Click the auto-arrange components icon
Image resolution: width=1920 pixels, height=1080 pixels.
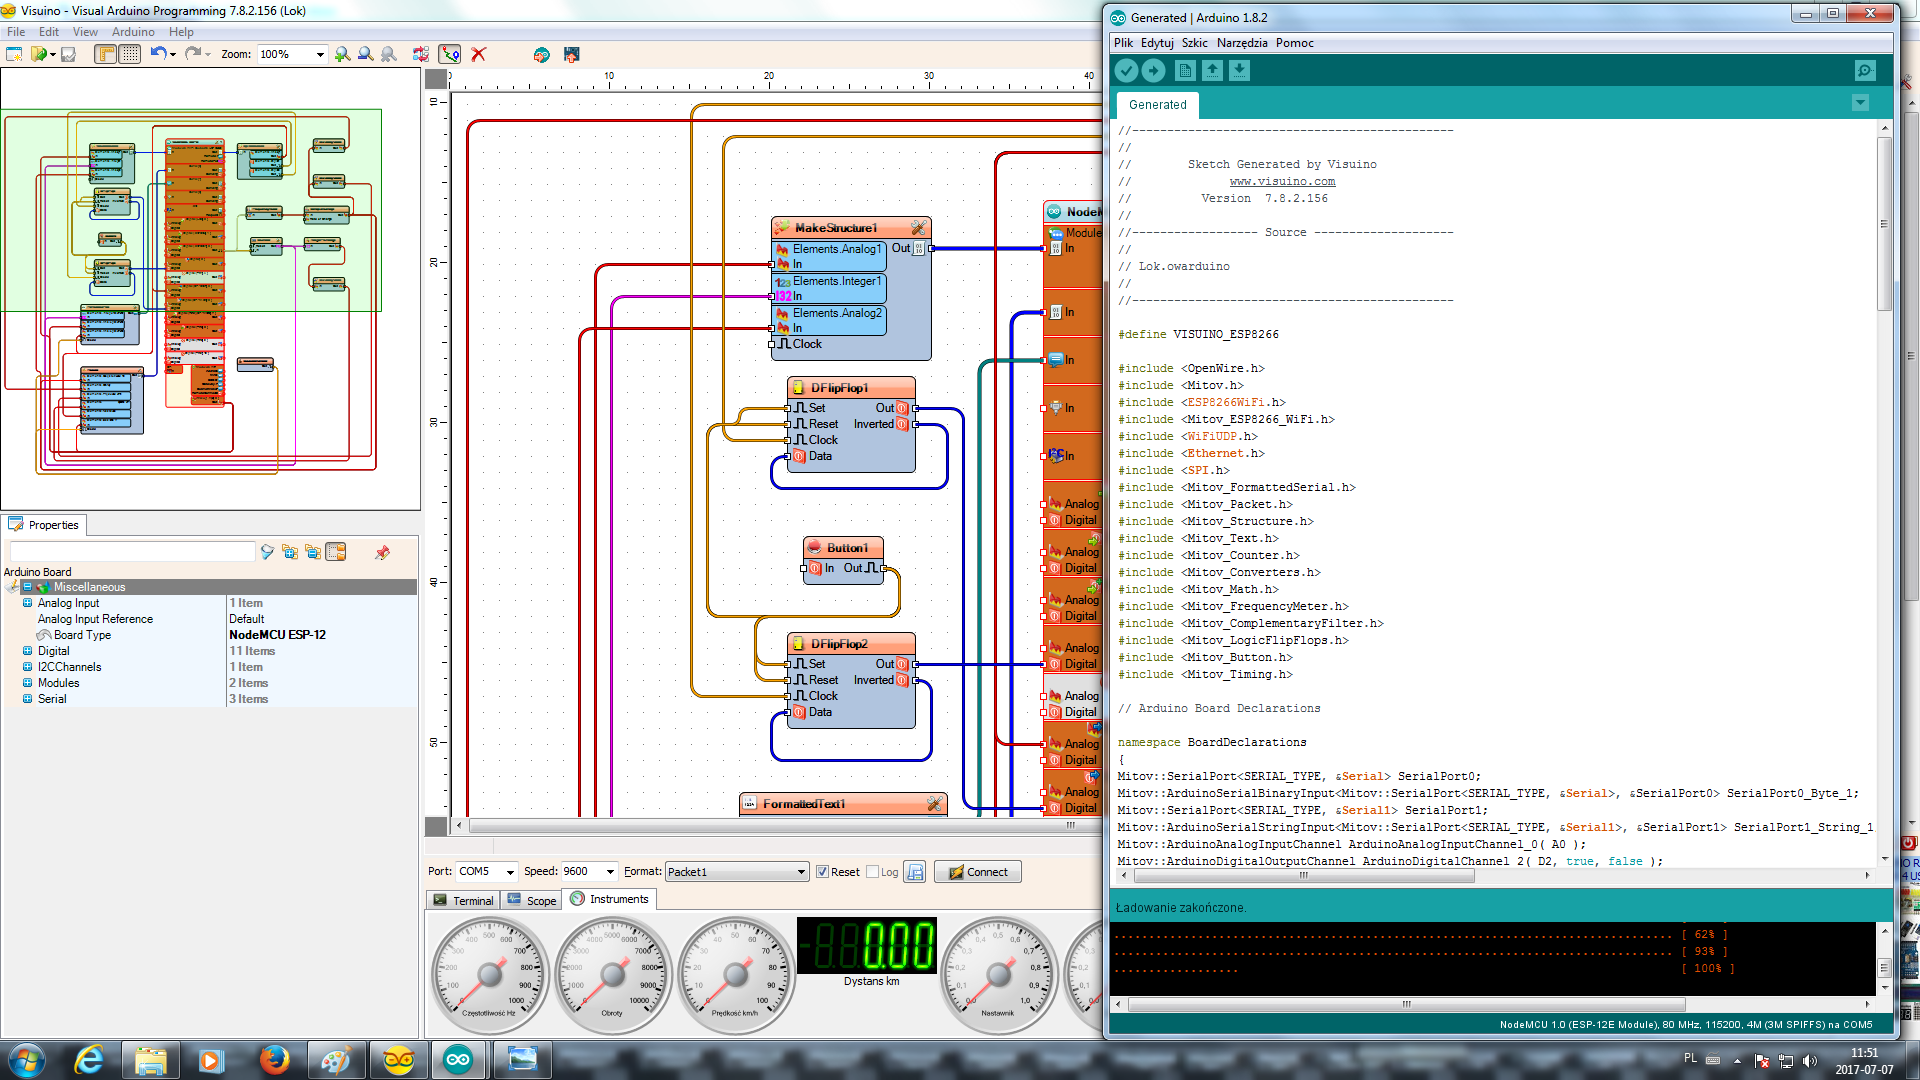421,55
